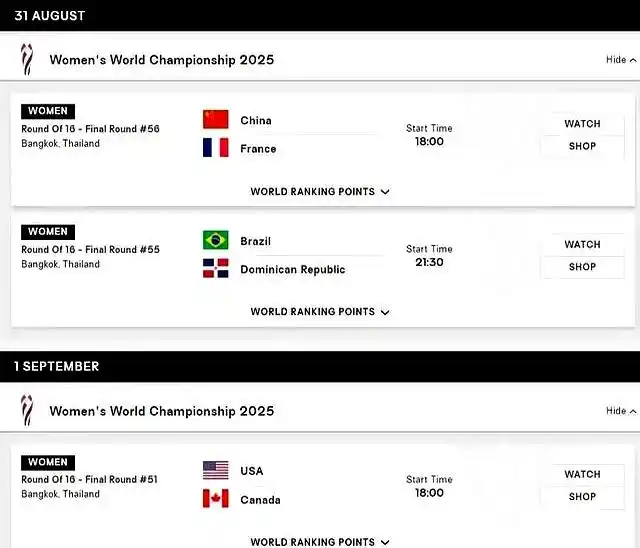Open Shop for USA vs Canada match
640x548 pixels.
click(582, 497)
